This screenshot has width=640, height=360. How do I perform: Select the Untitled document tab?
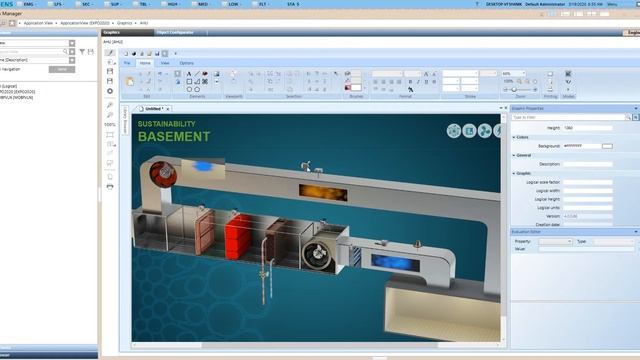[154, 109]
